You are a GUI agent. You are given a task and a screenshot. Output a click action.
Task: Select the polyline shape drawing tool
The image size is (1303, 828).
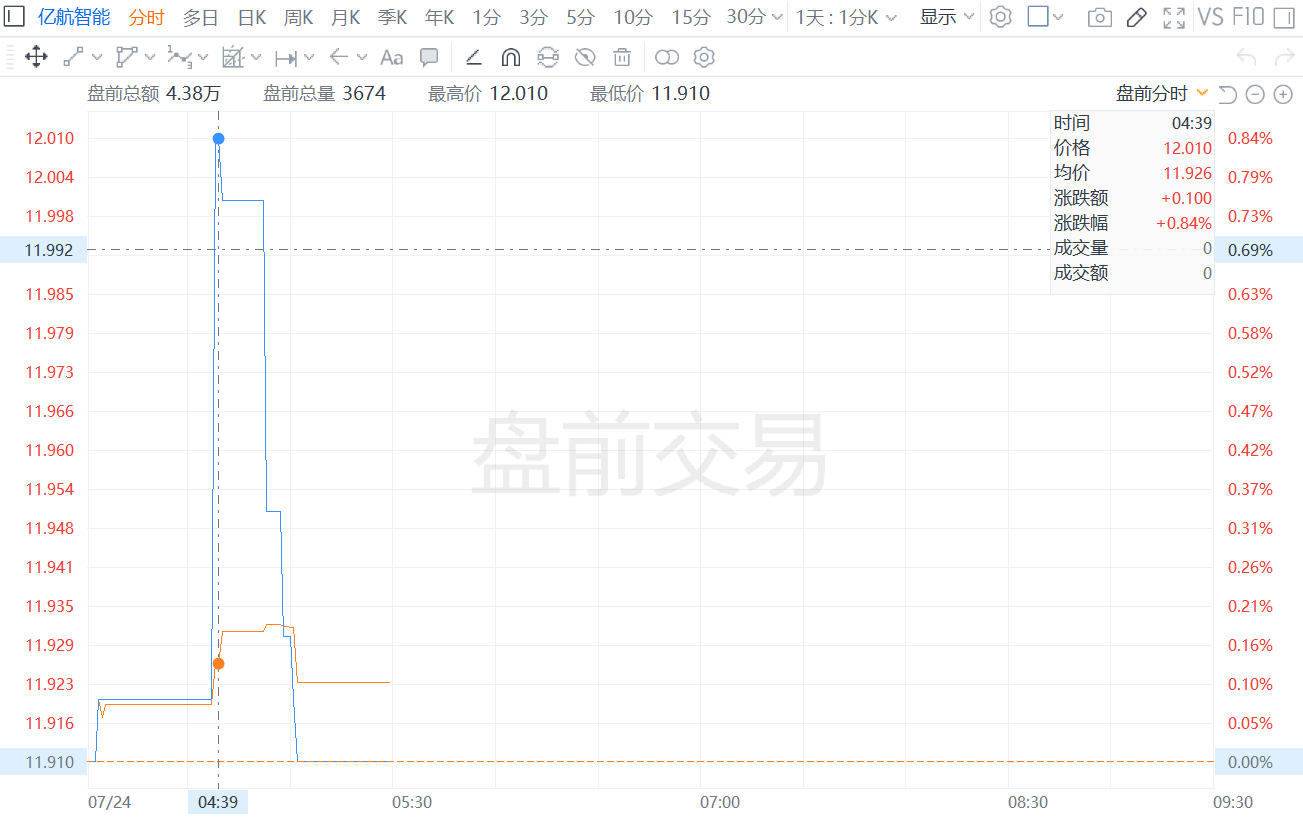[126, 57]
